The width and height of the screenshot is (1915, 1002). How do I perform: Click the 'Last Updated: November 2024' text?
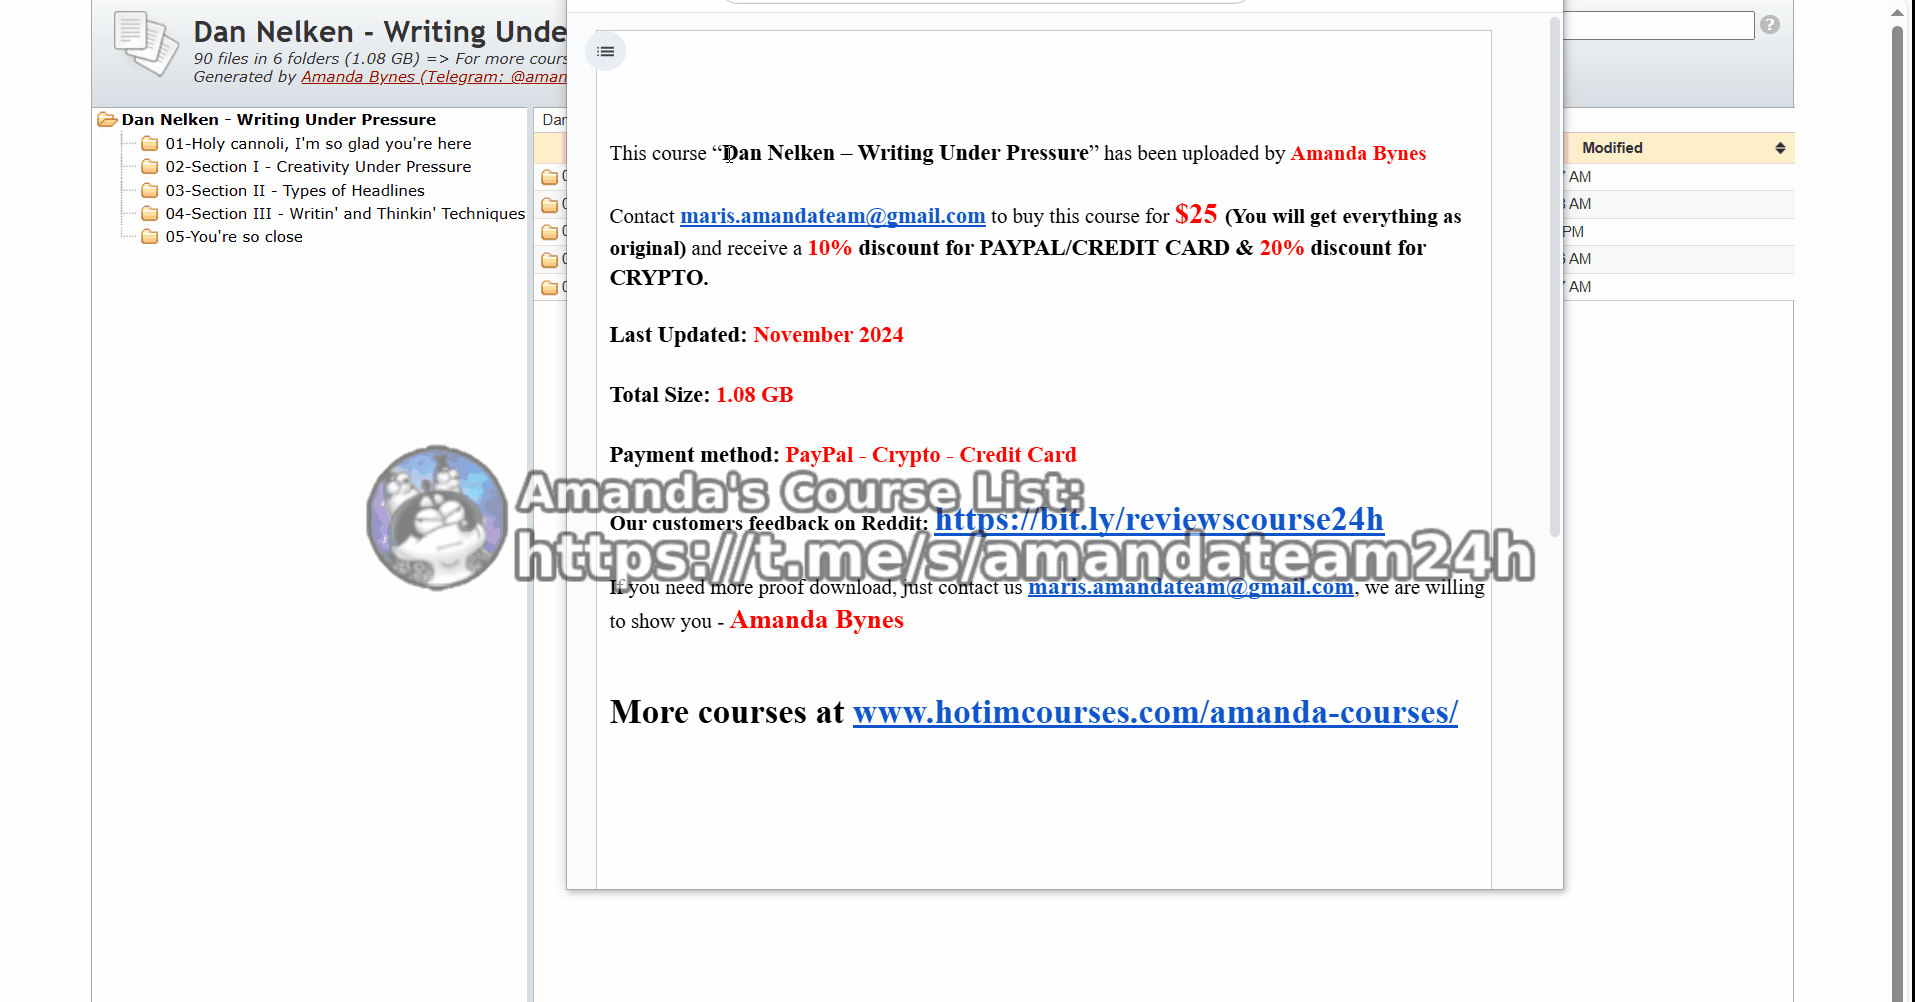pyautogui.click(x=757, y=335)
